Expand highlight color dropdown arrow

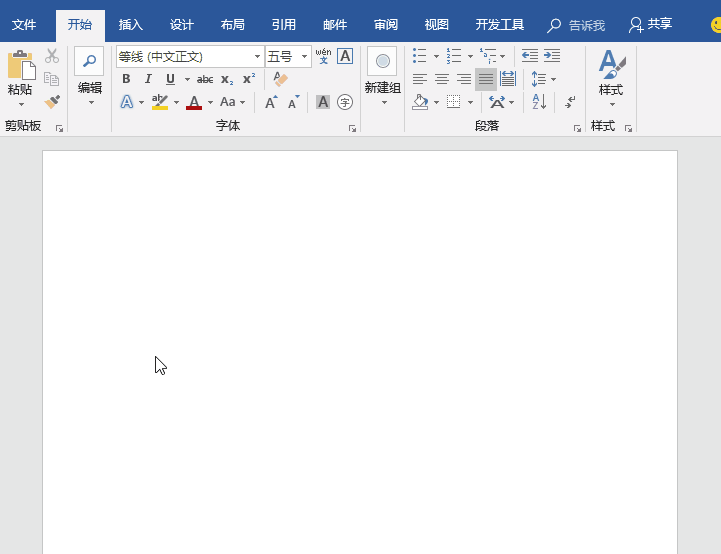(x=176, y=102)
